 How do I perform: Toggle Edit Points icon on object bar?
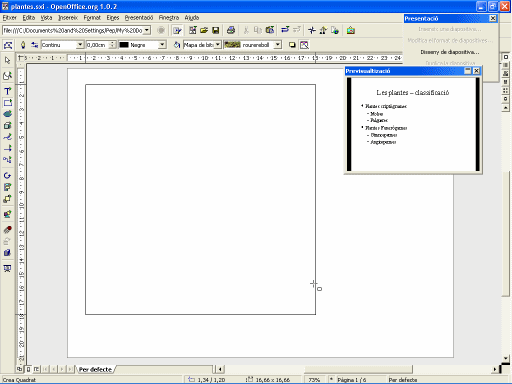tap(8, 45)
